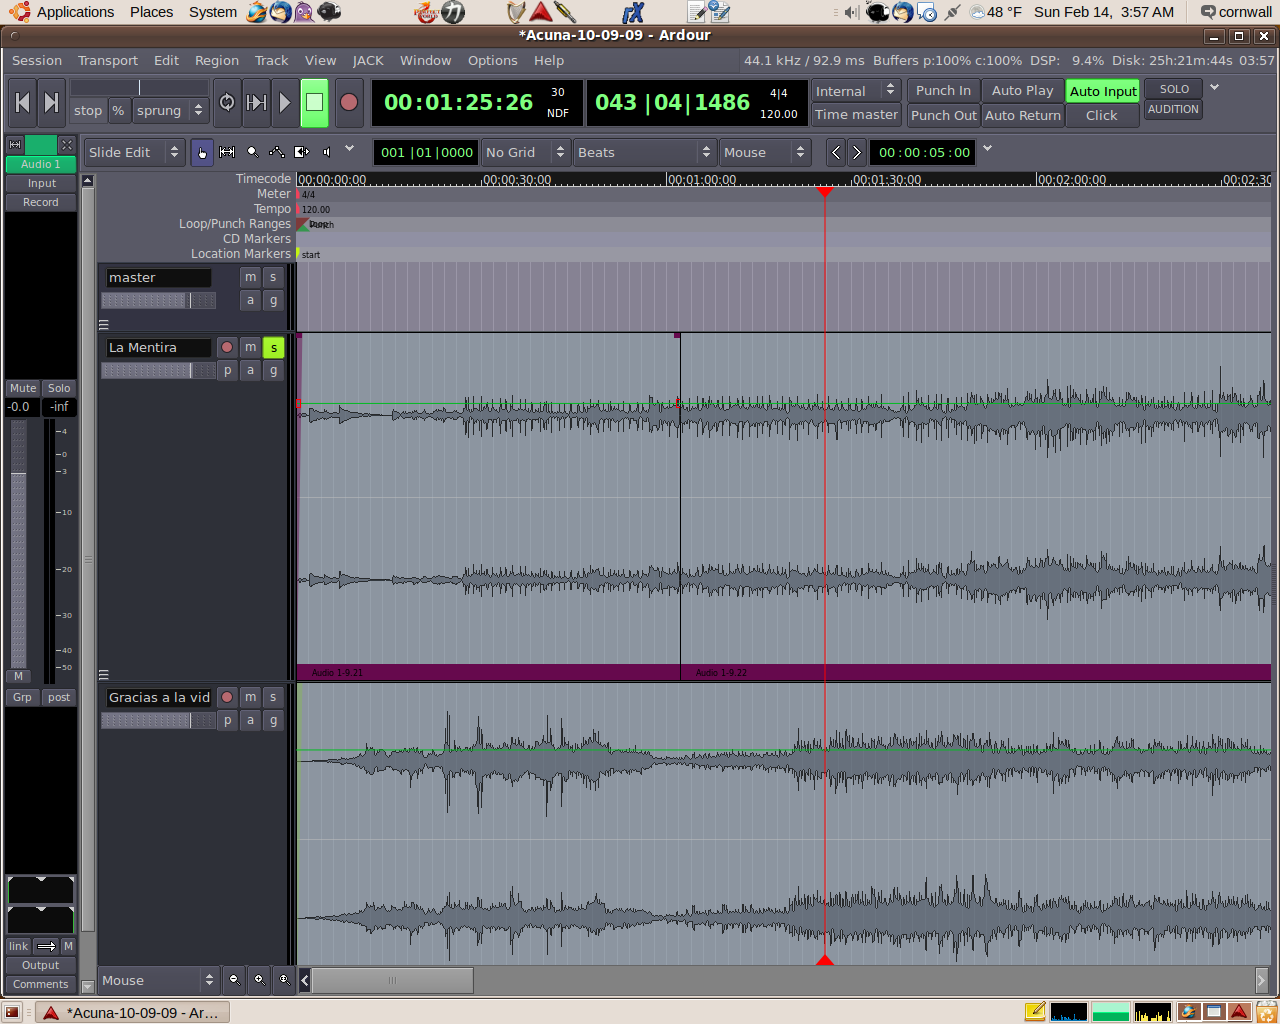
Task: Click the La Mentira track gain fader
Action: [158, 371]
